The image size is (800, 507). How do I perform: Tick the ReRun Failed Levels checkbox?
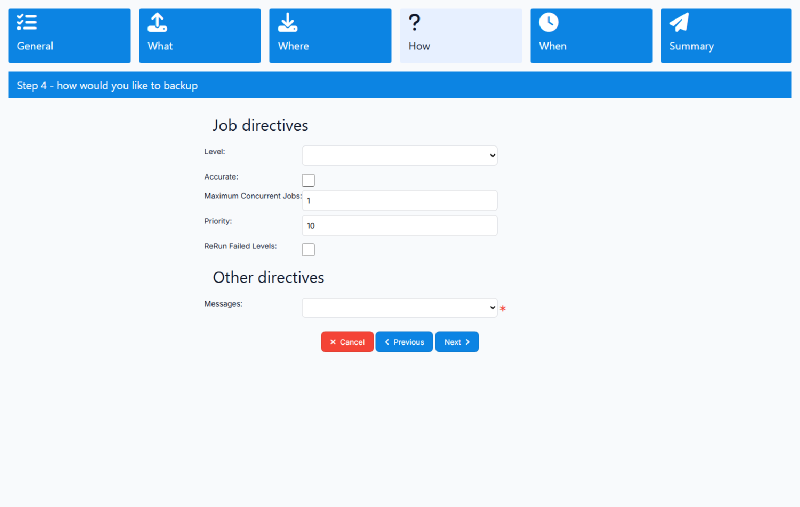coord(308,249)
